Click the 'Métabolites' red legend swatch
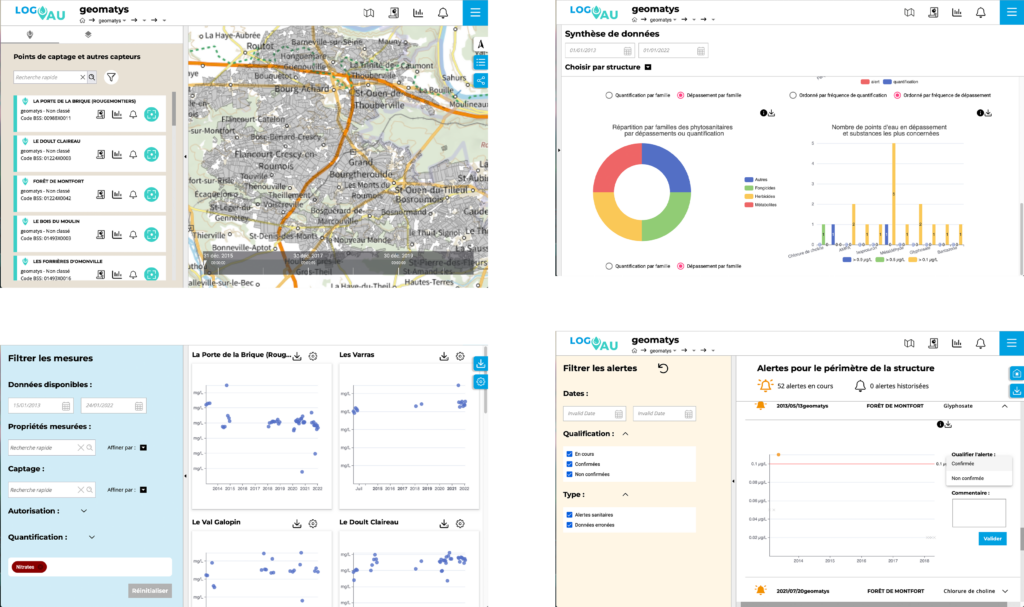This screenshot has height=607, width=1024. (748, 205)
